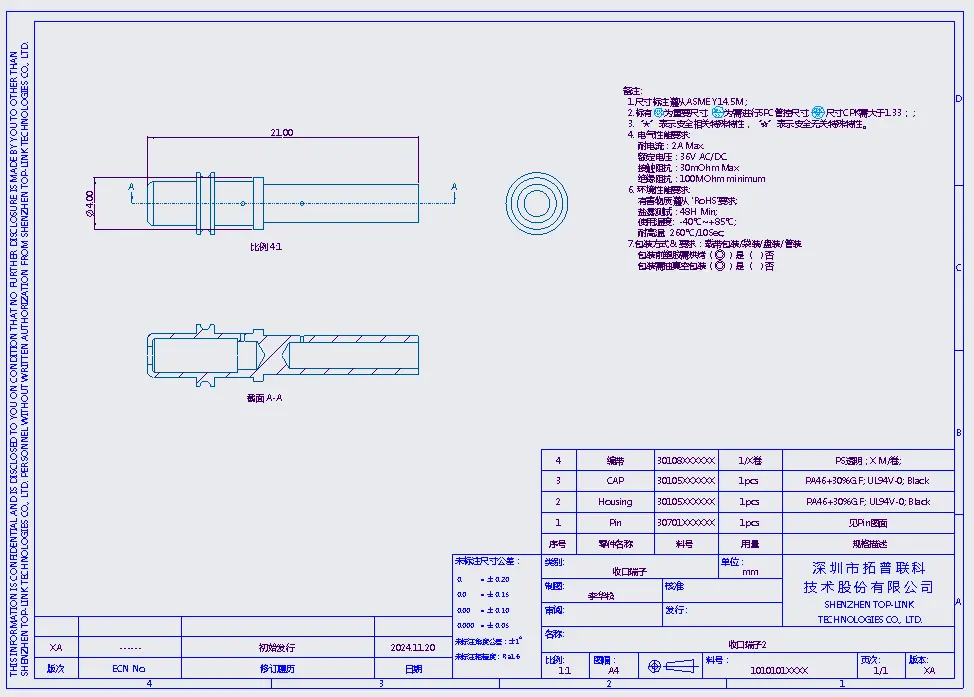Click the Housing row in parts table
Viewport: 974px width, 697px height.
coord(615,502)
